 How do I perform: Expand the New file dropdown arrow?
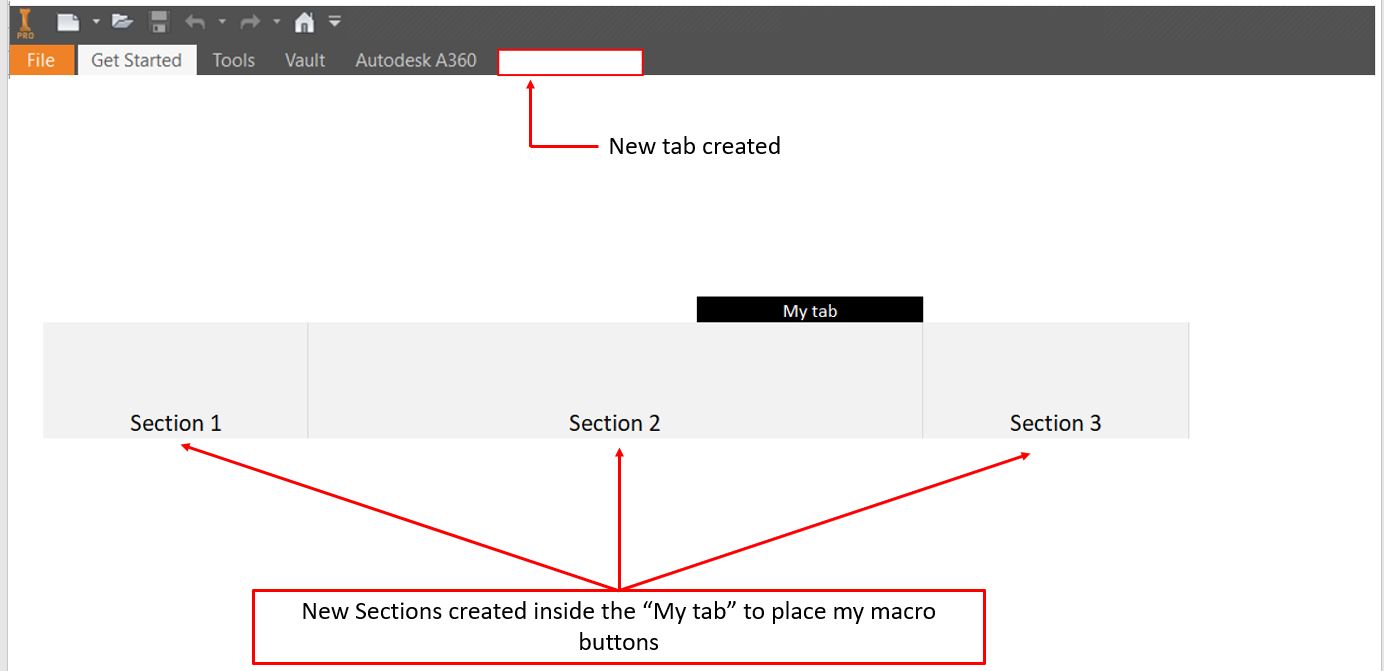(96, 21)
